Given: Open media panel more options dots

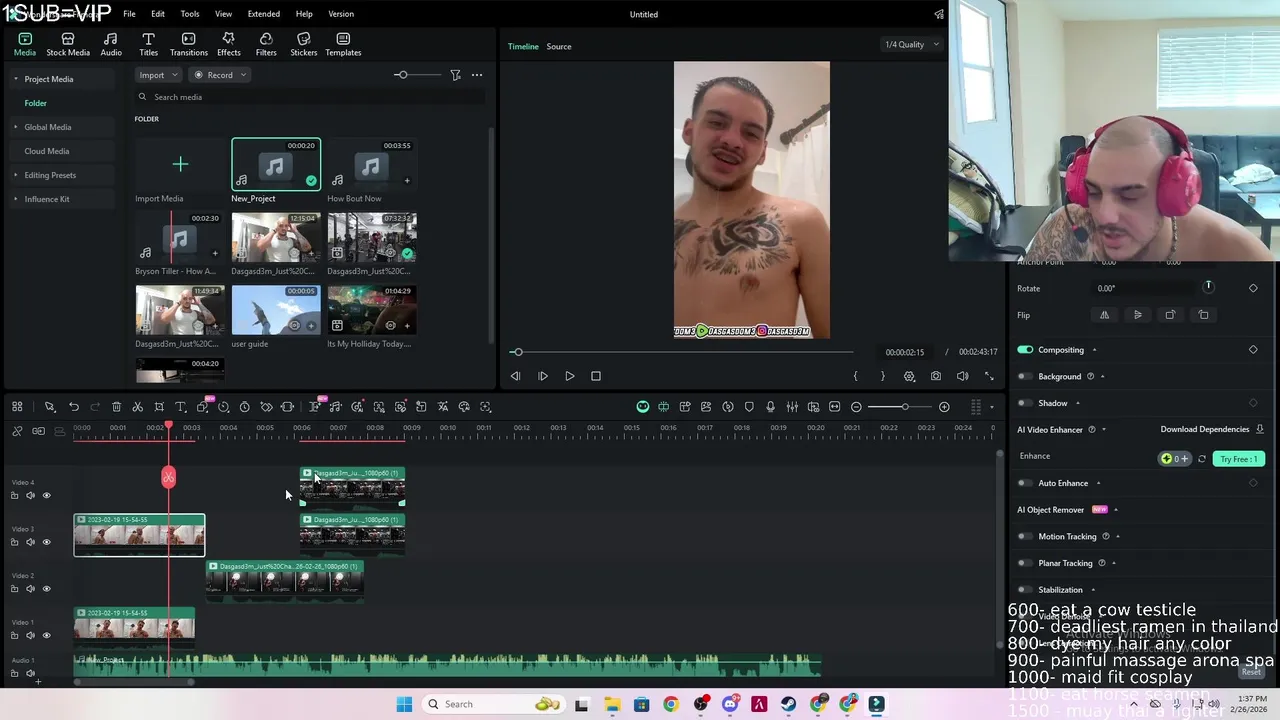Looking at the screenshot, I should coord(477,75).
